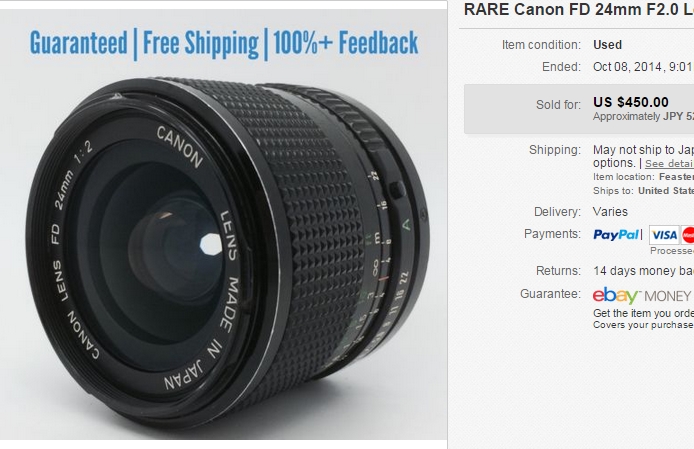Click '100%+ Feedback' text in the banner

pos(346,43)
